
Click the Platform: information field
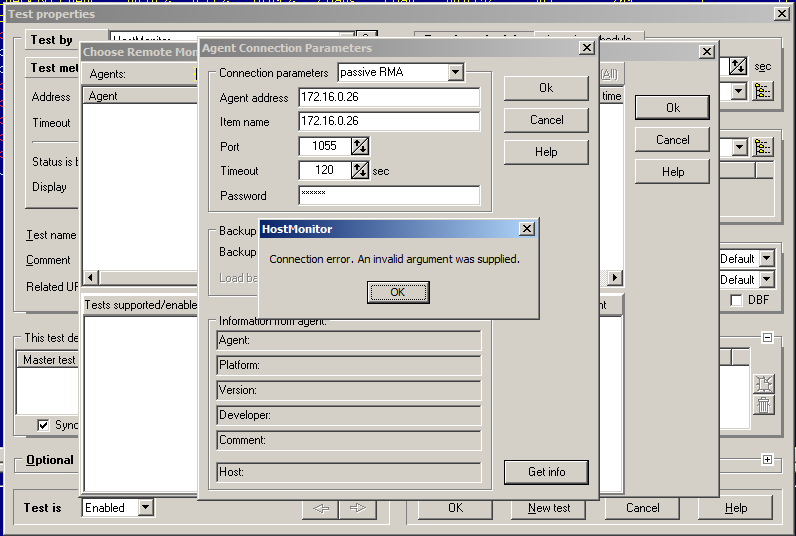[x=349, y=365]
